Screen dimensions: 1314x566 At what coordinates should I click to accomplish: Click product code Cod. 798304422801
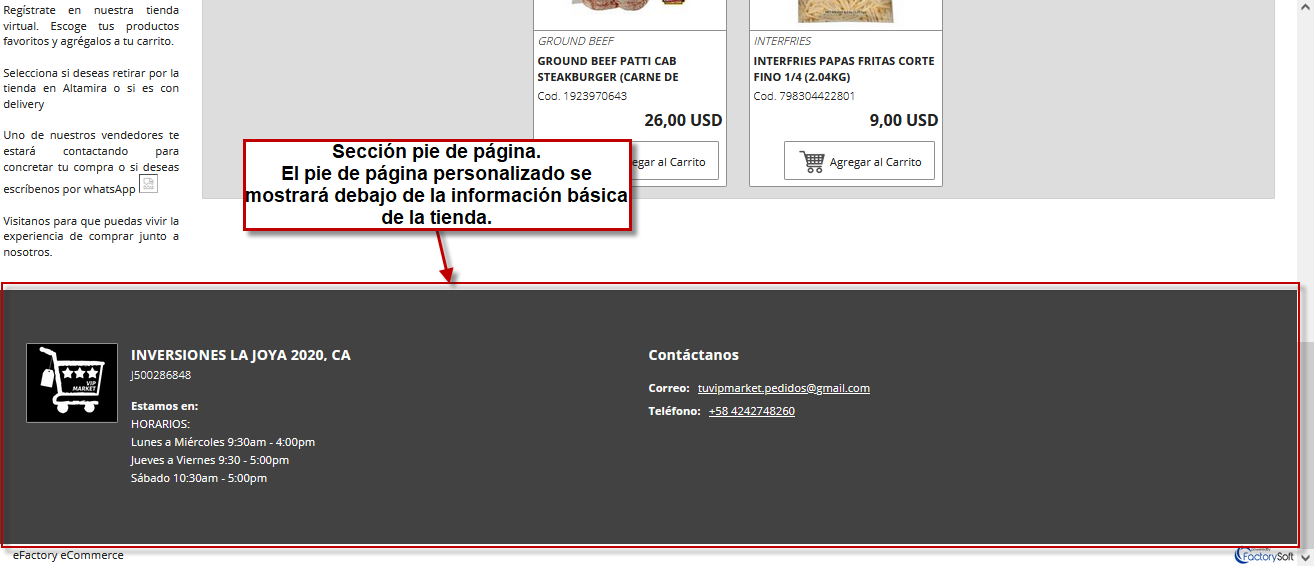pyautogui.click(x=804, y=96)
